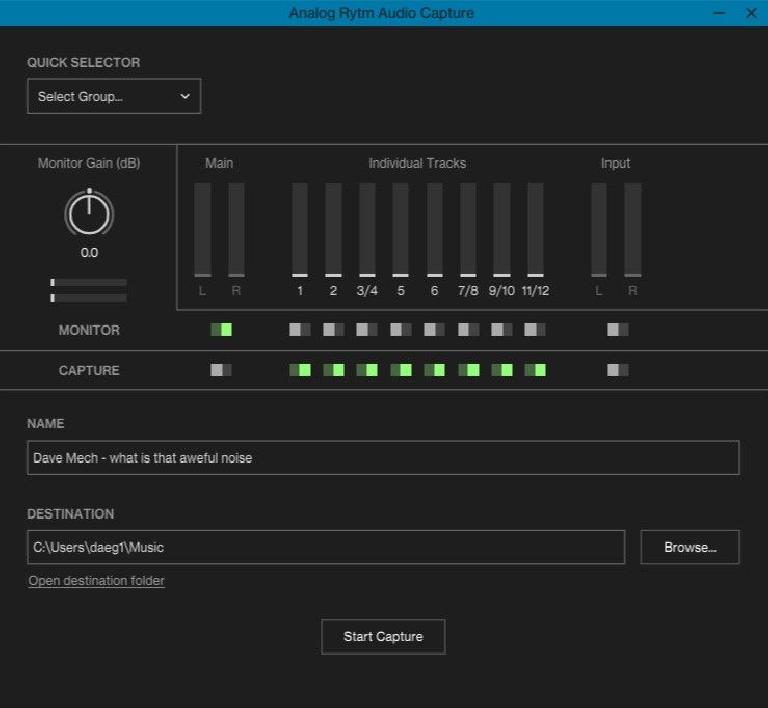Click the Destination path field

point(326,547)
